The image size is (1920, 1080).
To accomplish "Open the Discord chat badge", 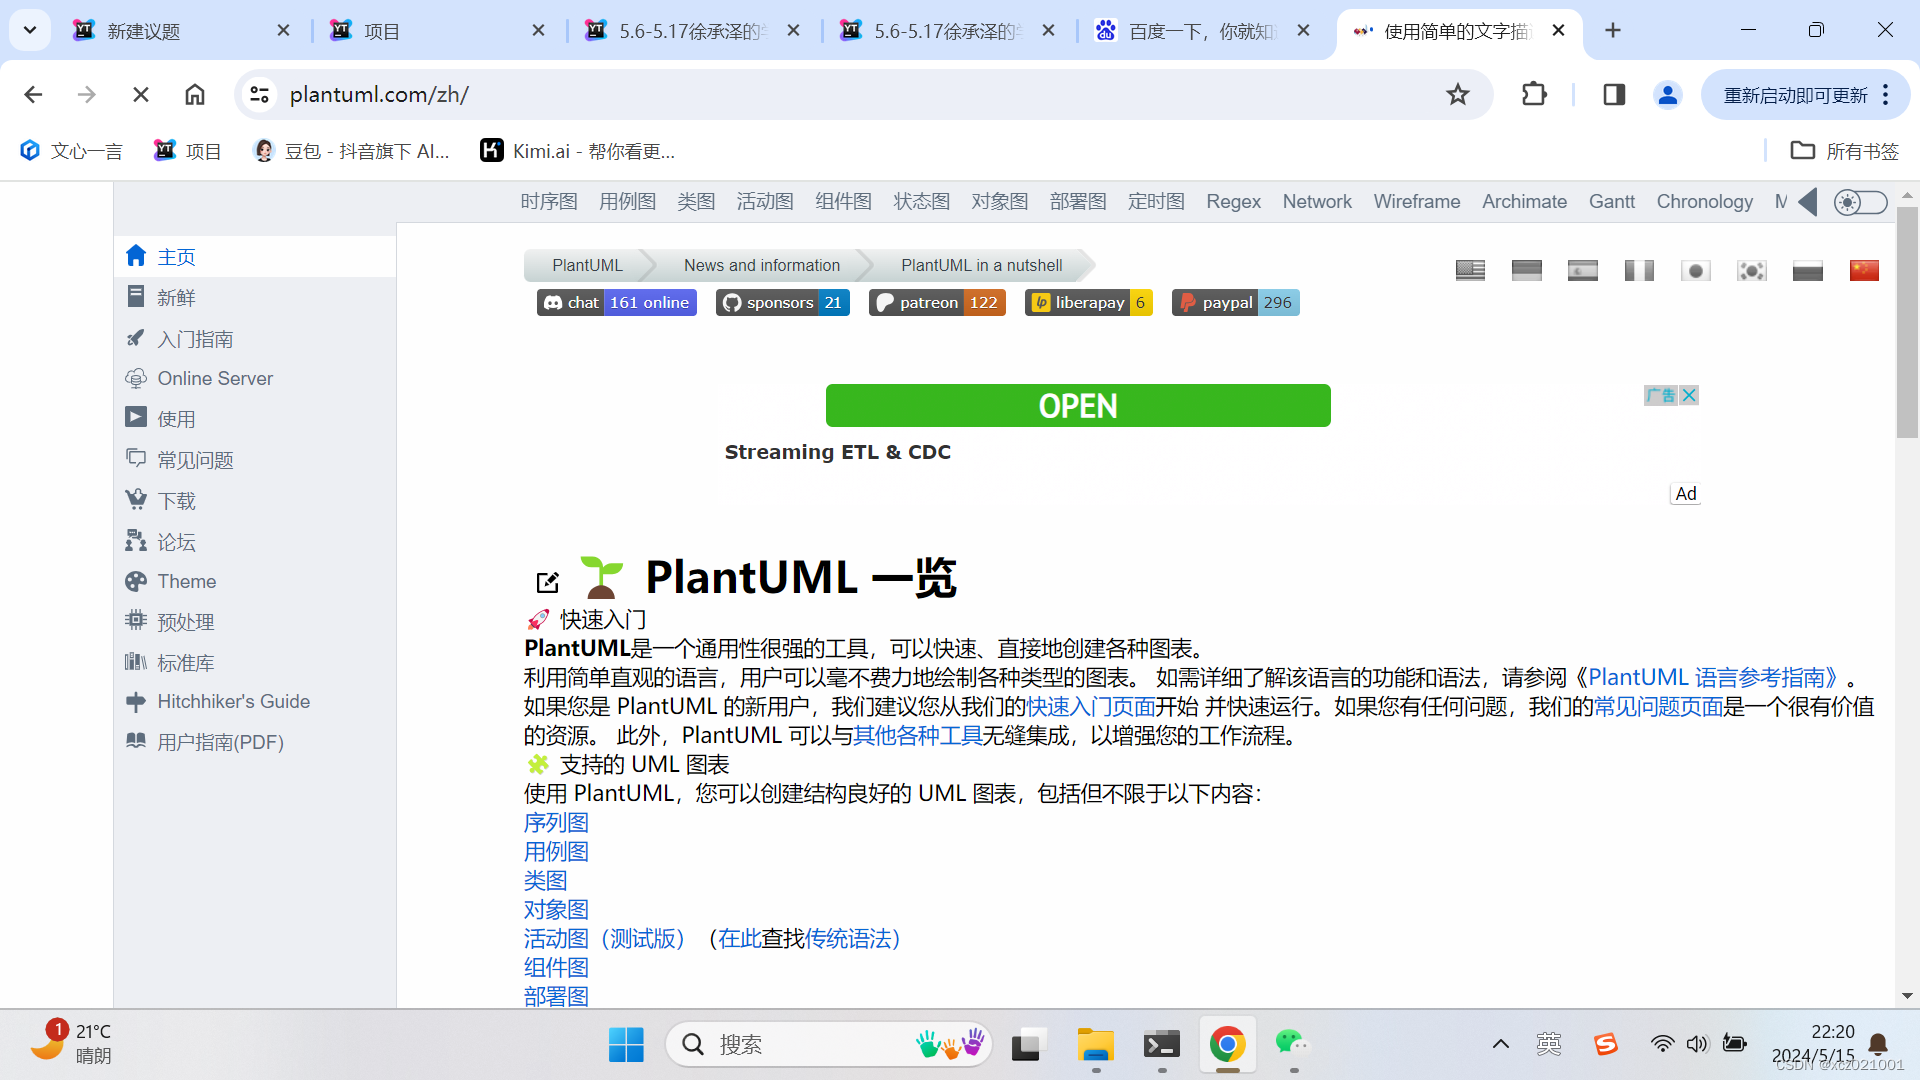I will (616, 303).
